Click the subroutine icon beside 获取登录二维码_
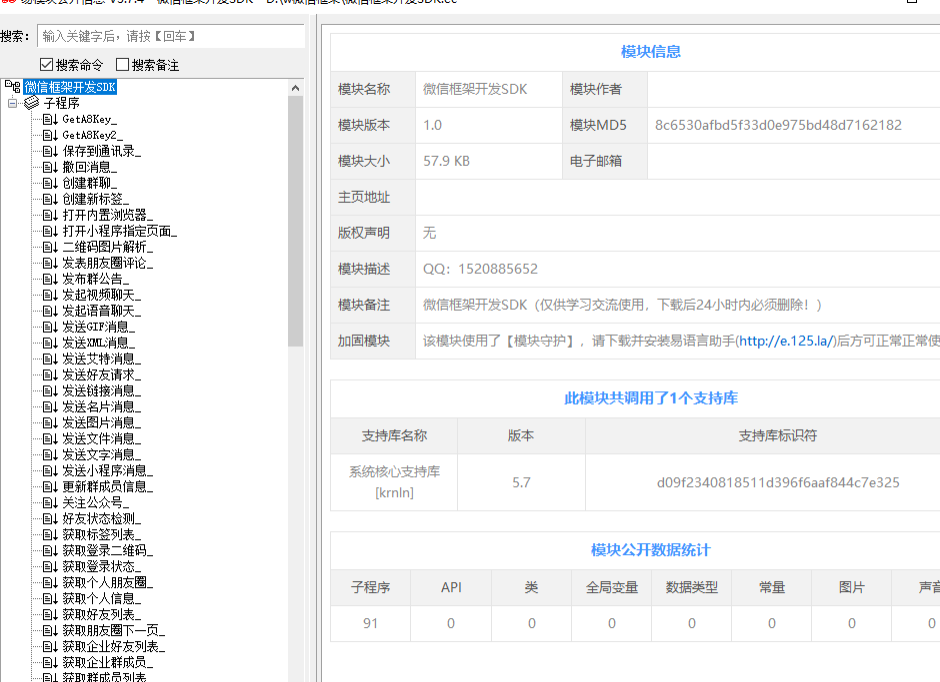The width and height of the screenshot is (940, 682). (50, 551)
